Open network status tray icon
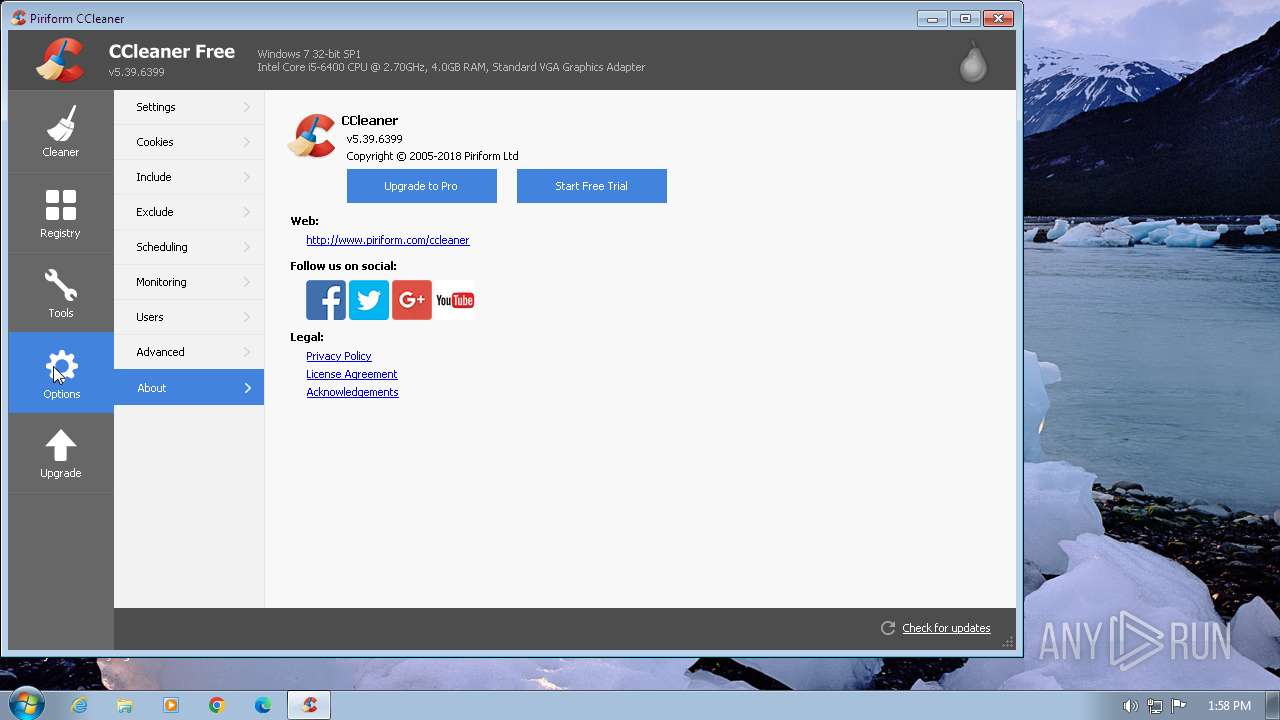1280x720 pixels. (1154, 705)
